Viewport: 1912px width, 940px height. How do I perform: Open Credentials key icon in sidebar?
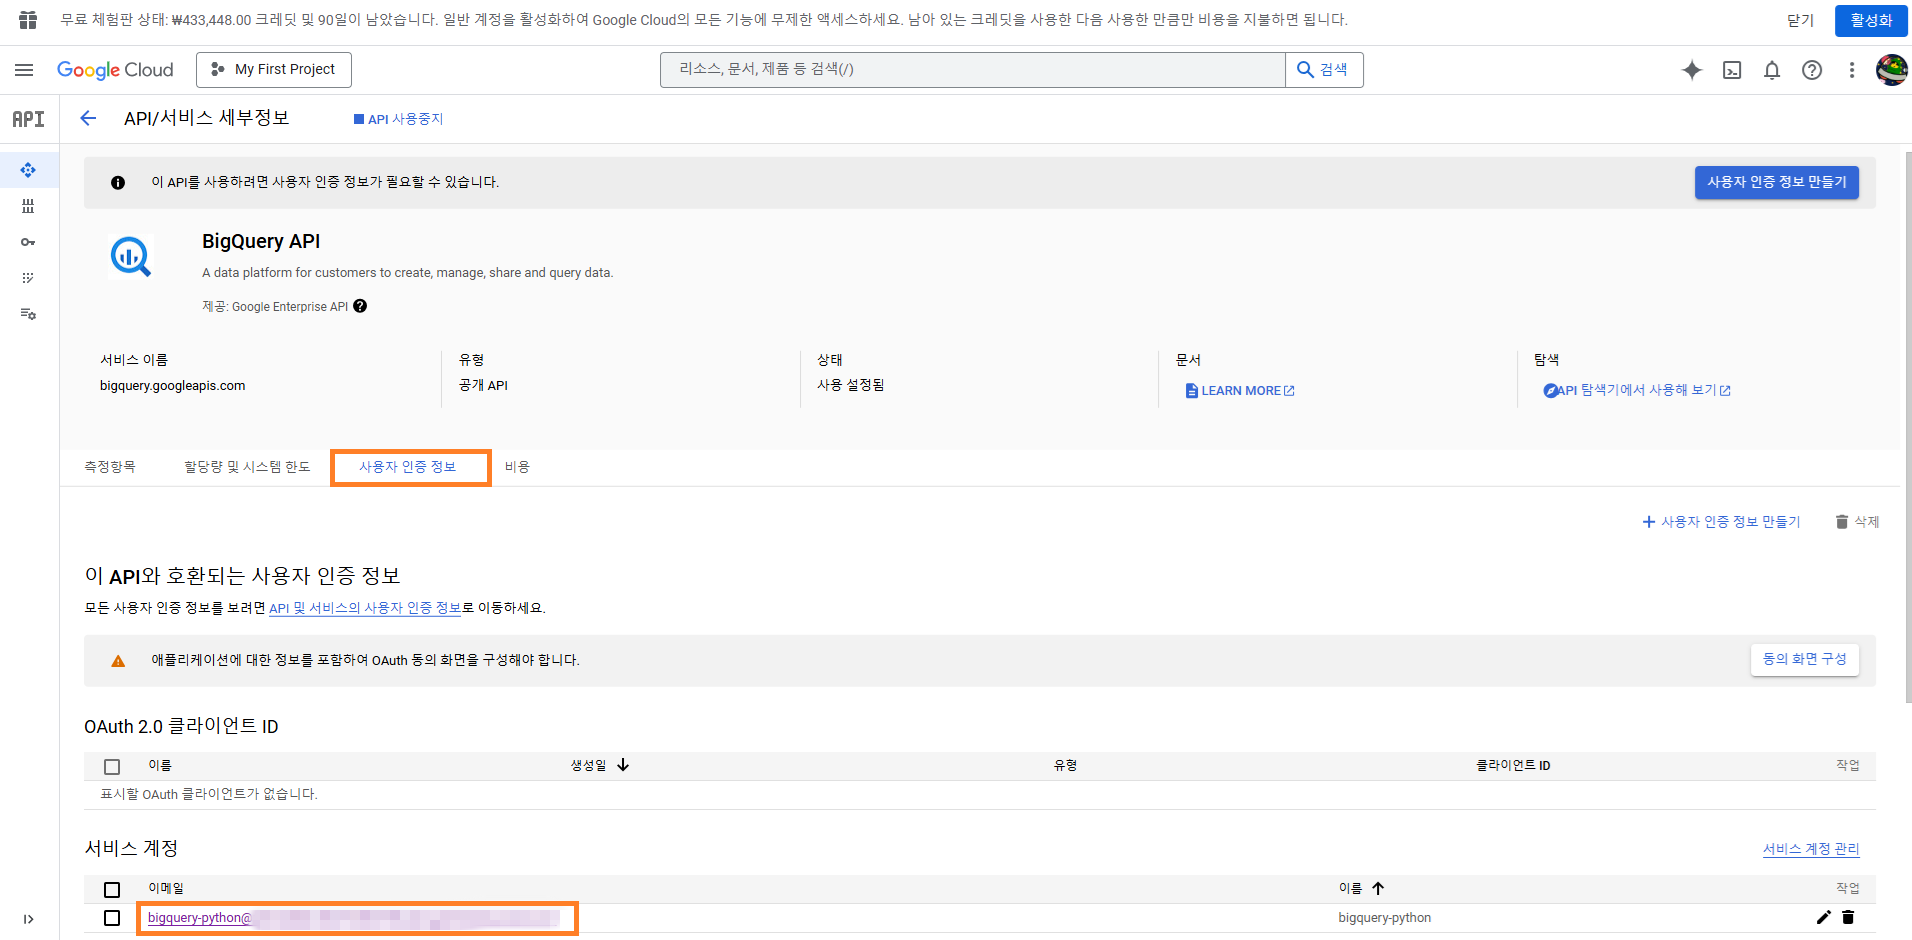pyautogui.click(x=28, y=242)
